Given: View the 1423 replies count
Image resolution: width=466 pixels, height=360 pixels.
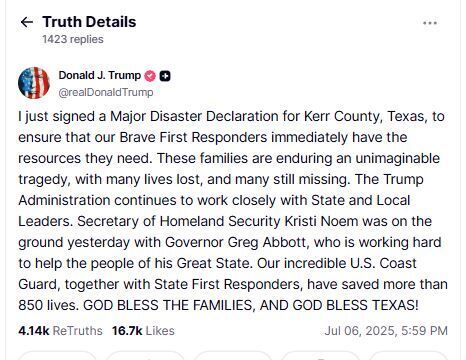Looking at the screenshot, I should point(73,39).
